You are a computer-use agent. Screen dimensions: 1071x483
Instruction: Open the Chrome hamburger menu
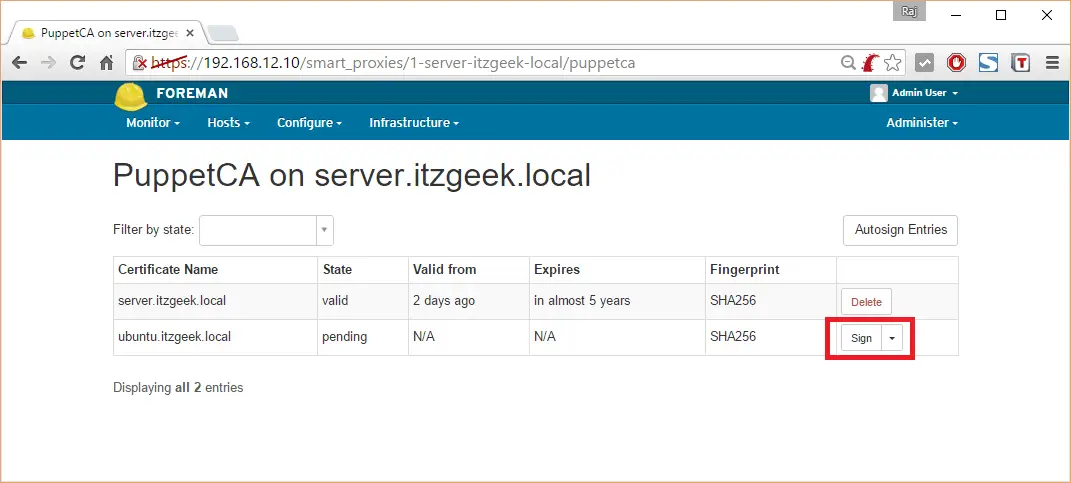pos(1053,63)
